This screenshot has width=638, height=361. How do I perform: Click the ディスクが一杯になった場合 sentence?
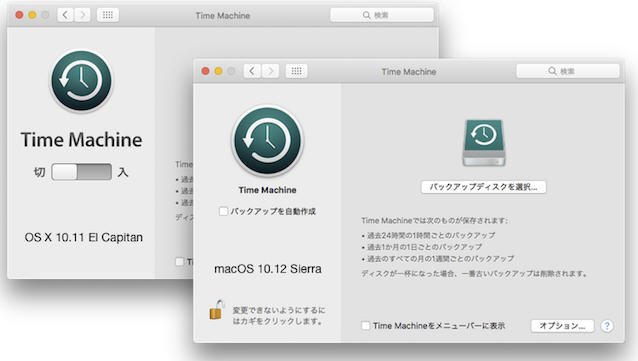coord(474,273)
